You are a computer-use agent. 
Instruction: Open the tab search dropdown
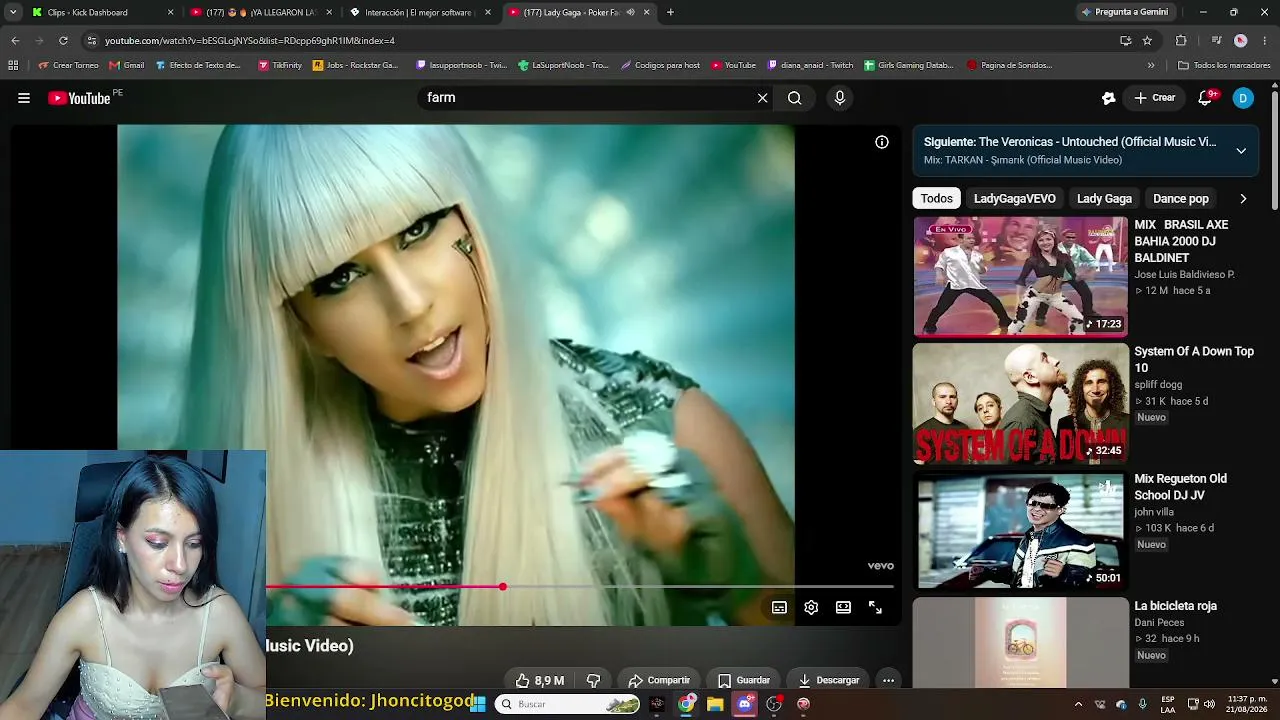(12, 12)
